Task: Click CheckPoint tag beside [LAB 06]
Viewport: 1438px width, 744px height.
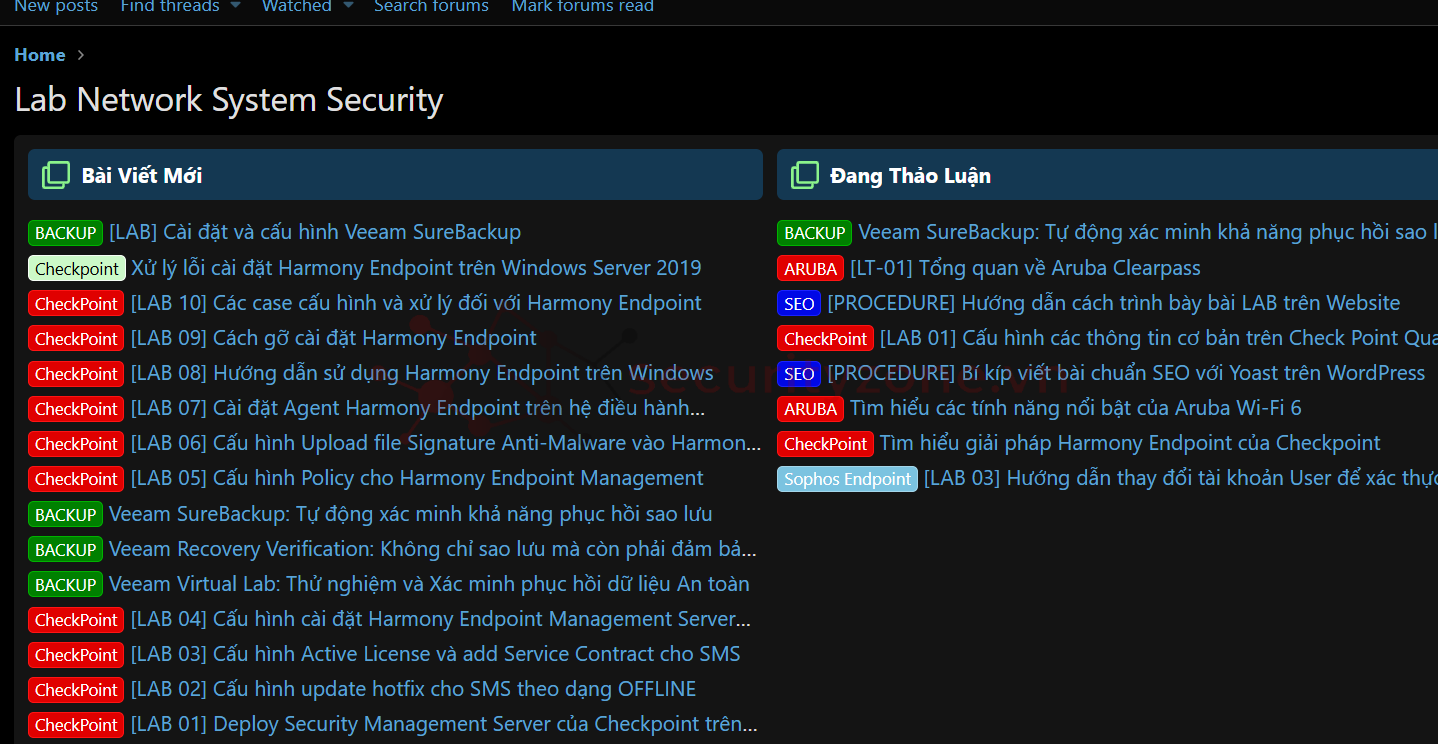Action: [76, 443]
